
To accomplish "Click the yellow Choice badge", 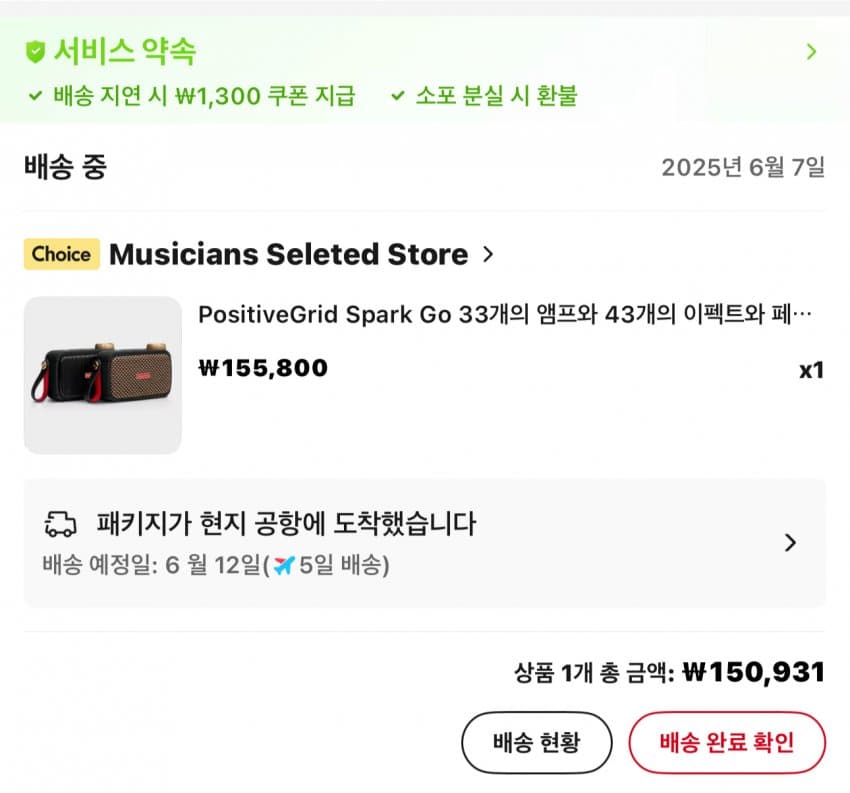I will point(62,254).
